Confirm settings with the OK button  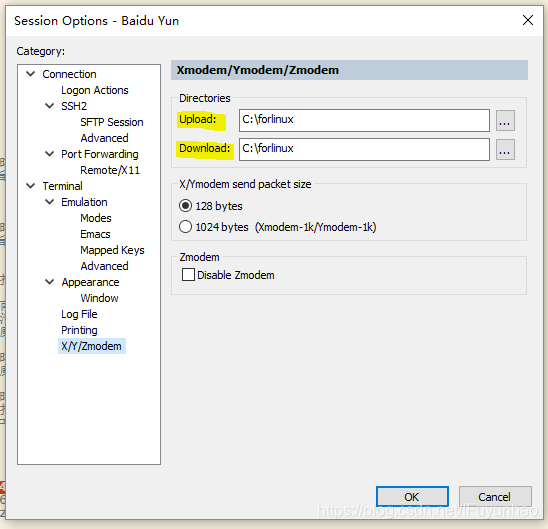[412, 497]
